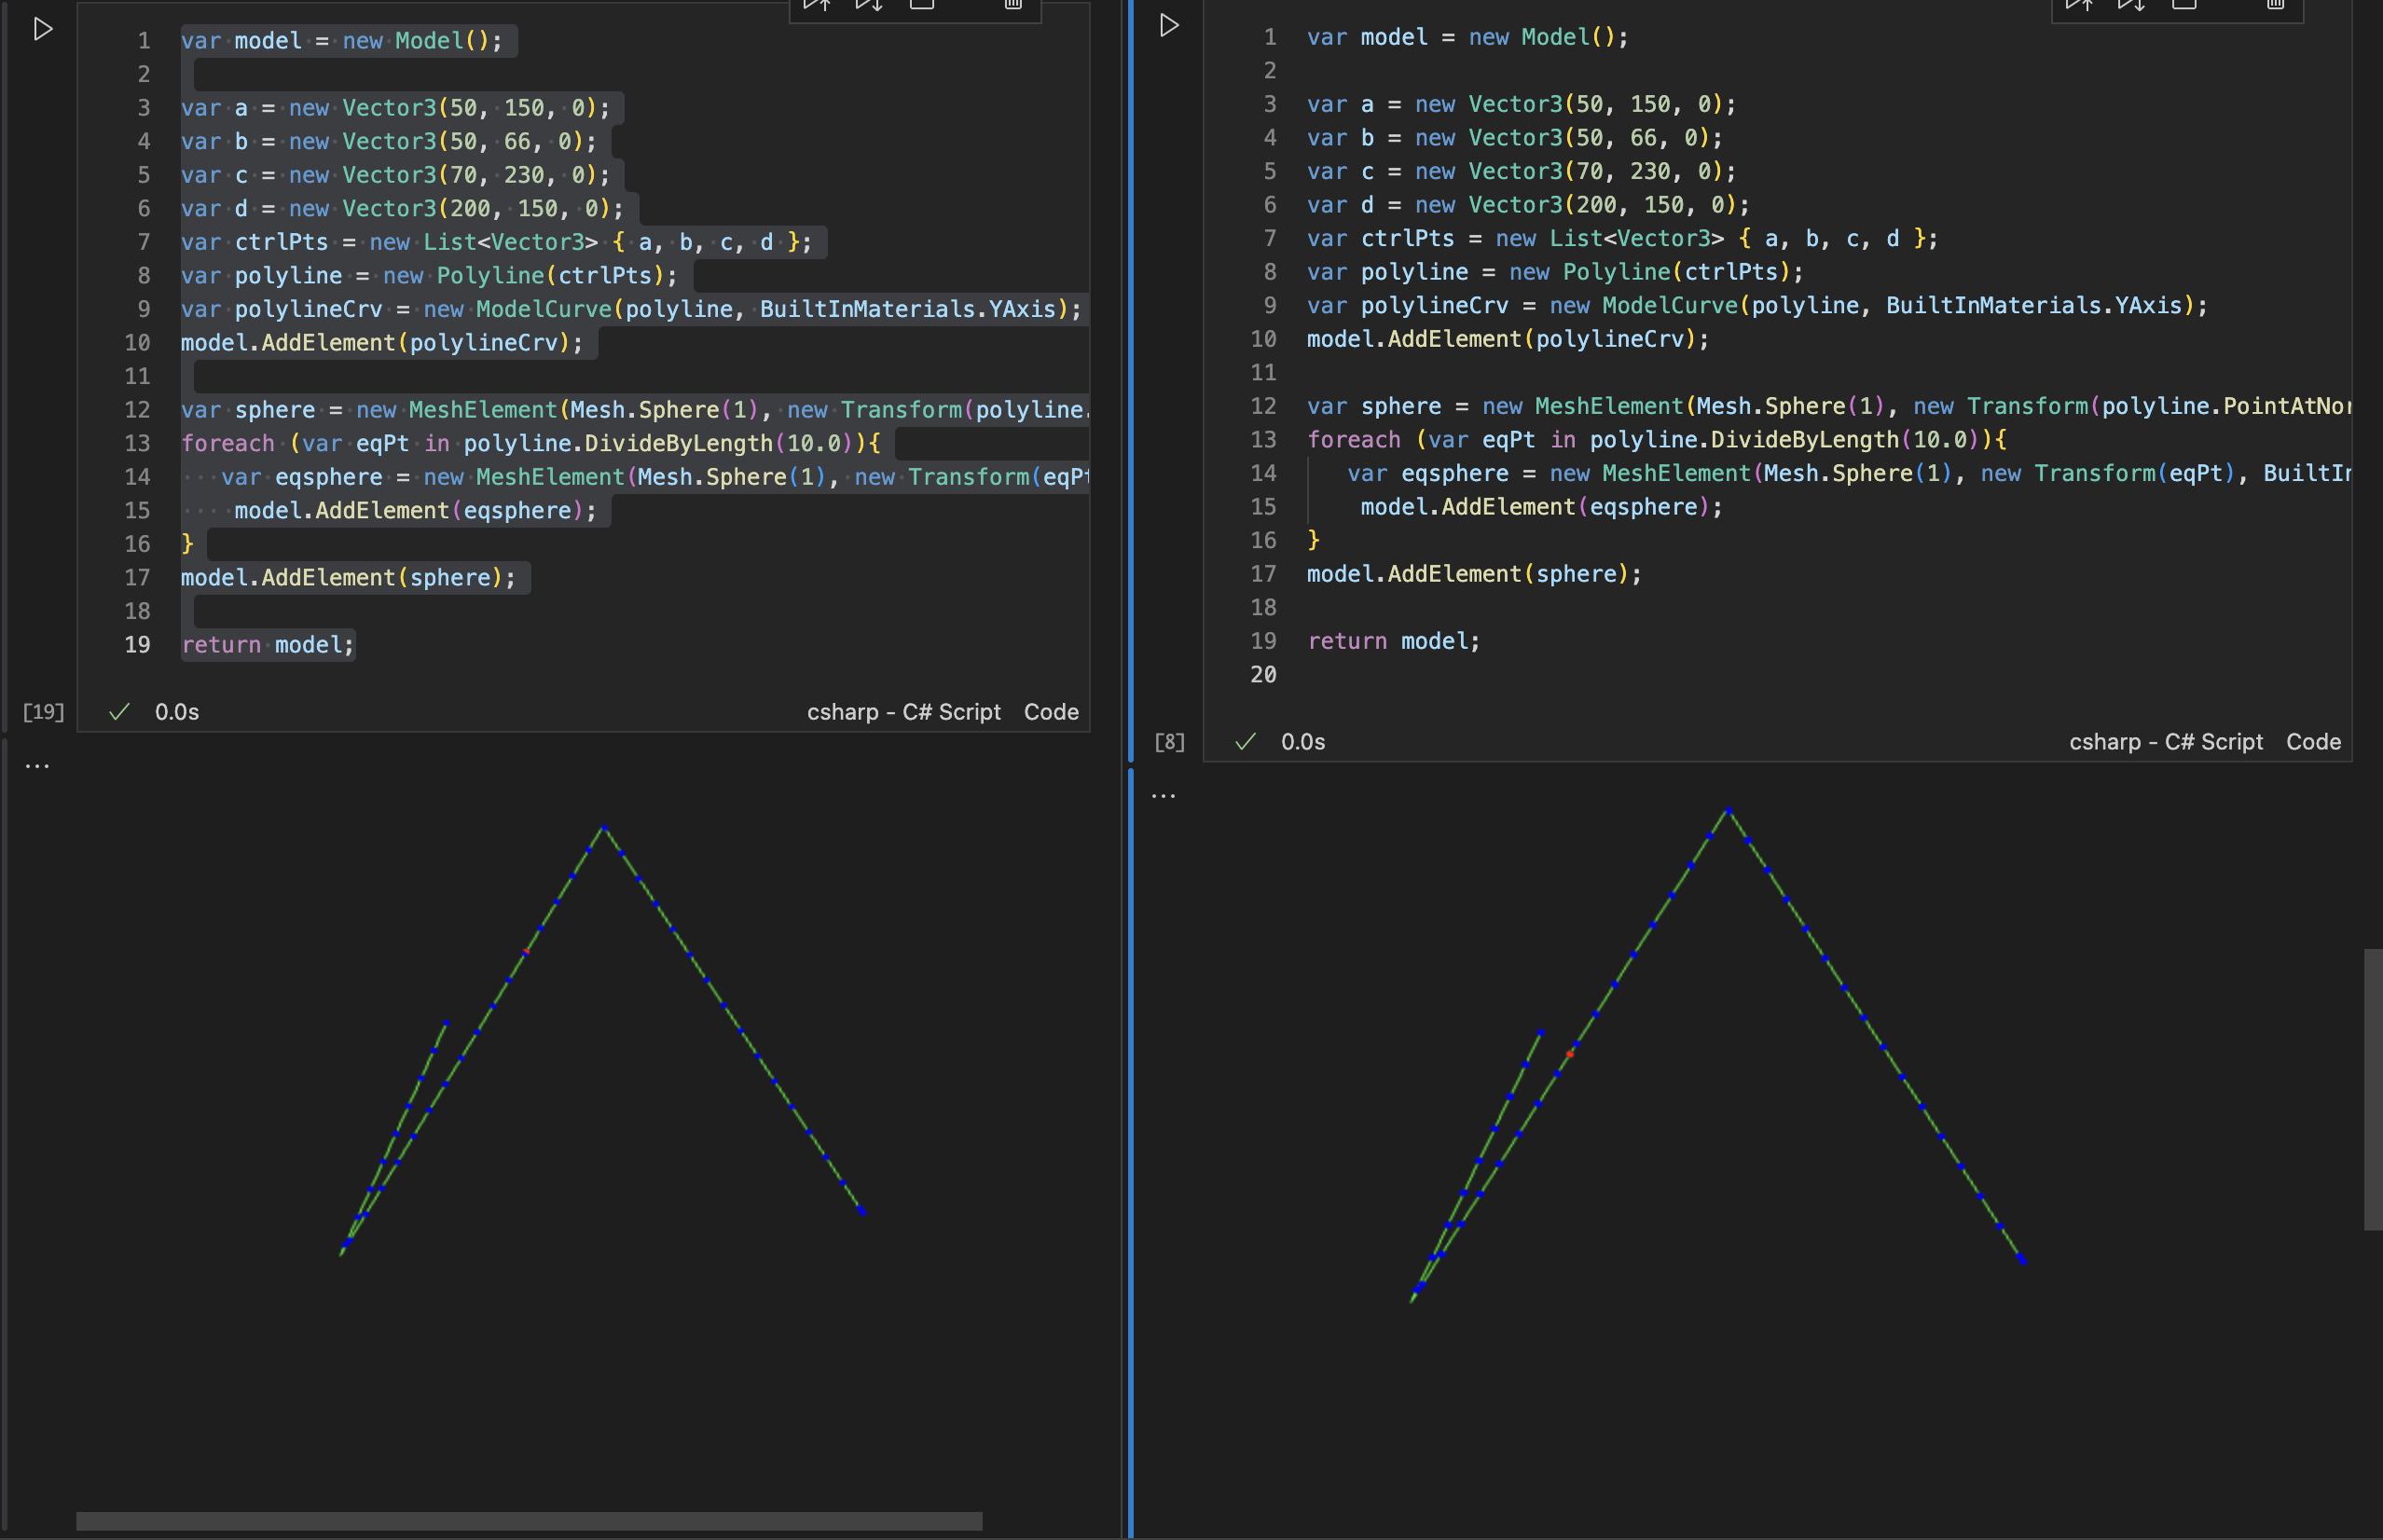Place cursor on 'return model;' in right cell

coord(1392,641)
